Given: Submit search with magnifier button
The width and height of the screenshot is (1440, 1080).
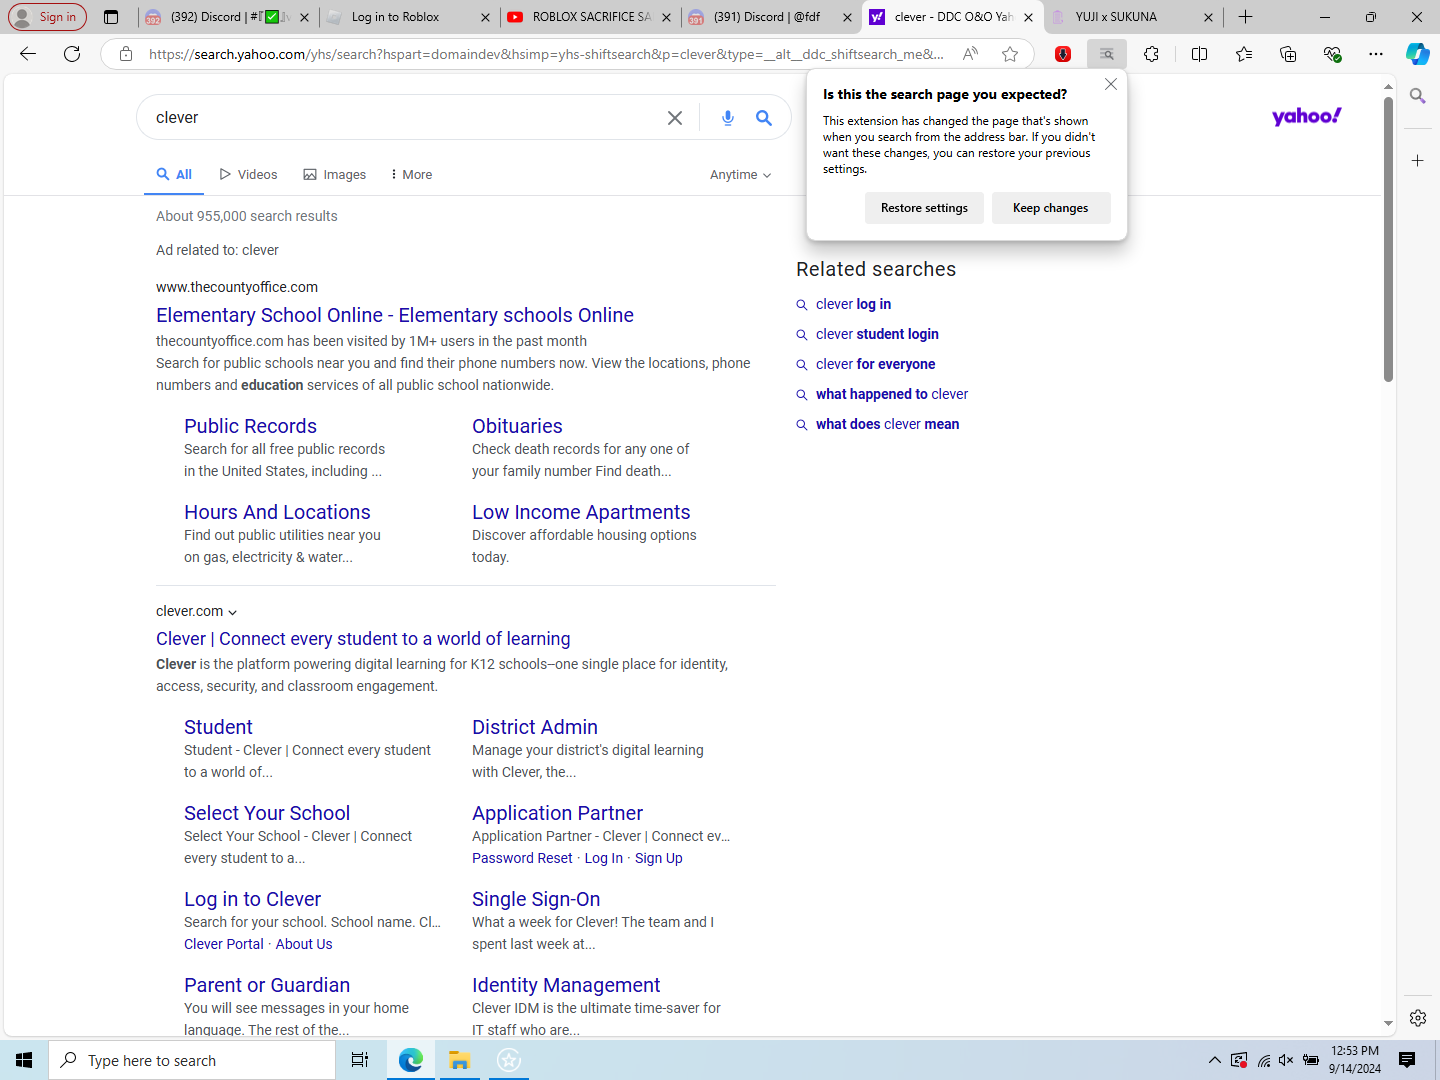Looking at the screenshot, I should (764, 118).
